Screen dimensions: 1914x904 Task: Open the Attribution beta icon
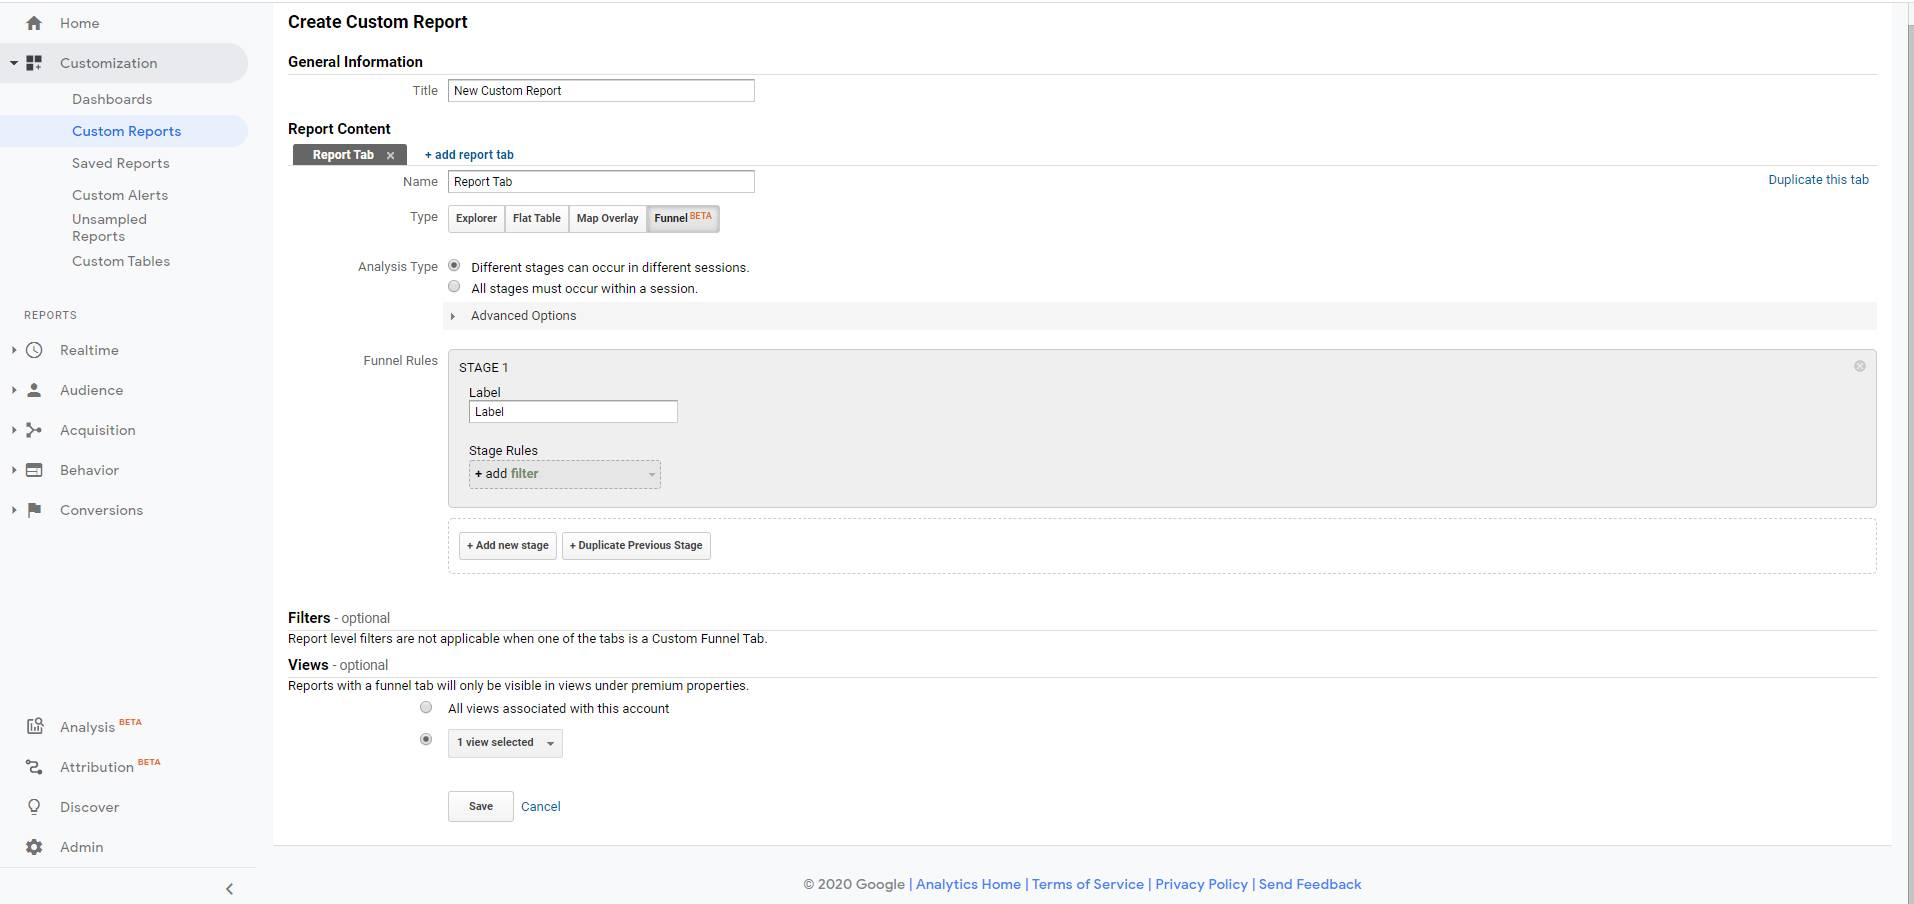pyautogui.click(x=34, y=767)
